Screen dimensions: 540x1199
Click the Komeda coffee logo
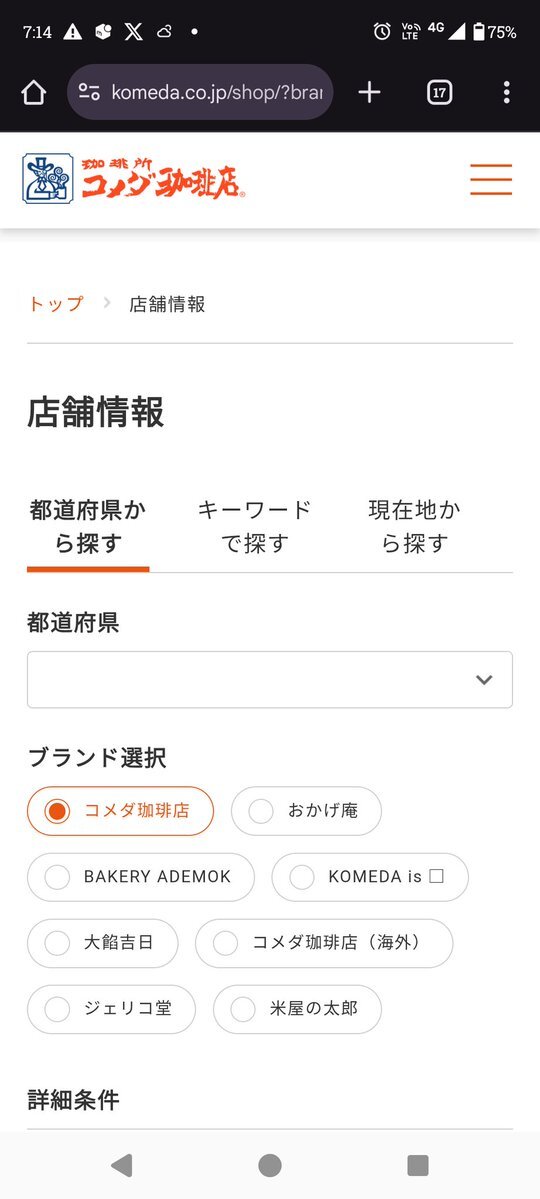[134, 179]
